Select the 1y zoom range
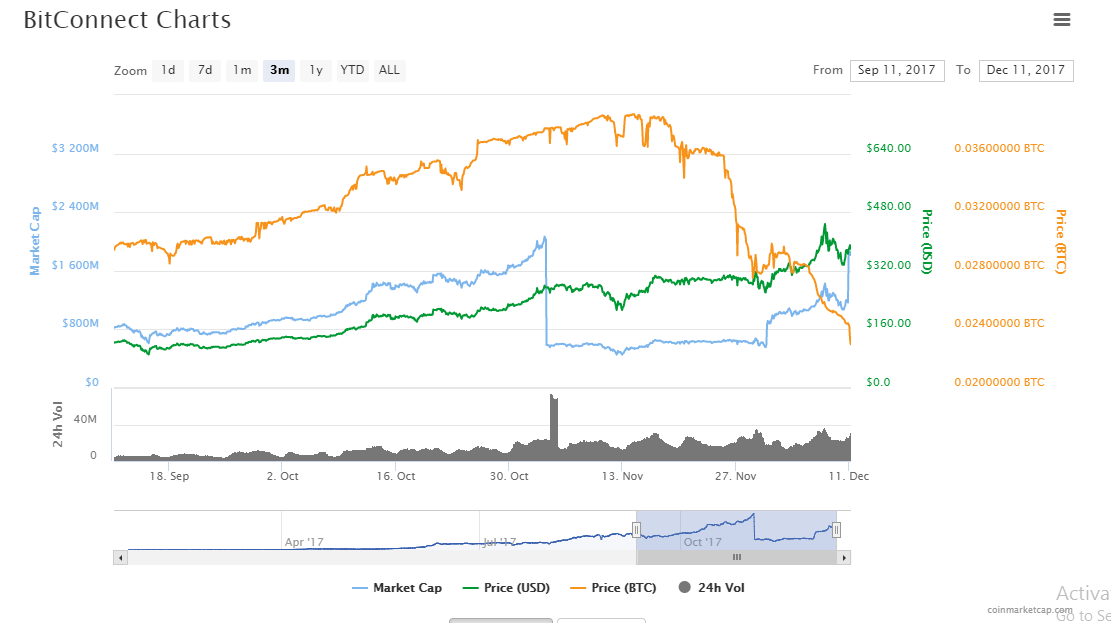Viewport: 1111px width, 623px height. (316, 70)
